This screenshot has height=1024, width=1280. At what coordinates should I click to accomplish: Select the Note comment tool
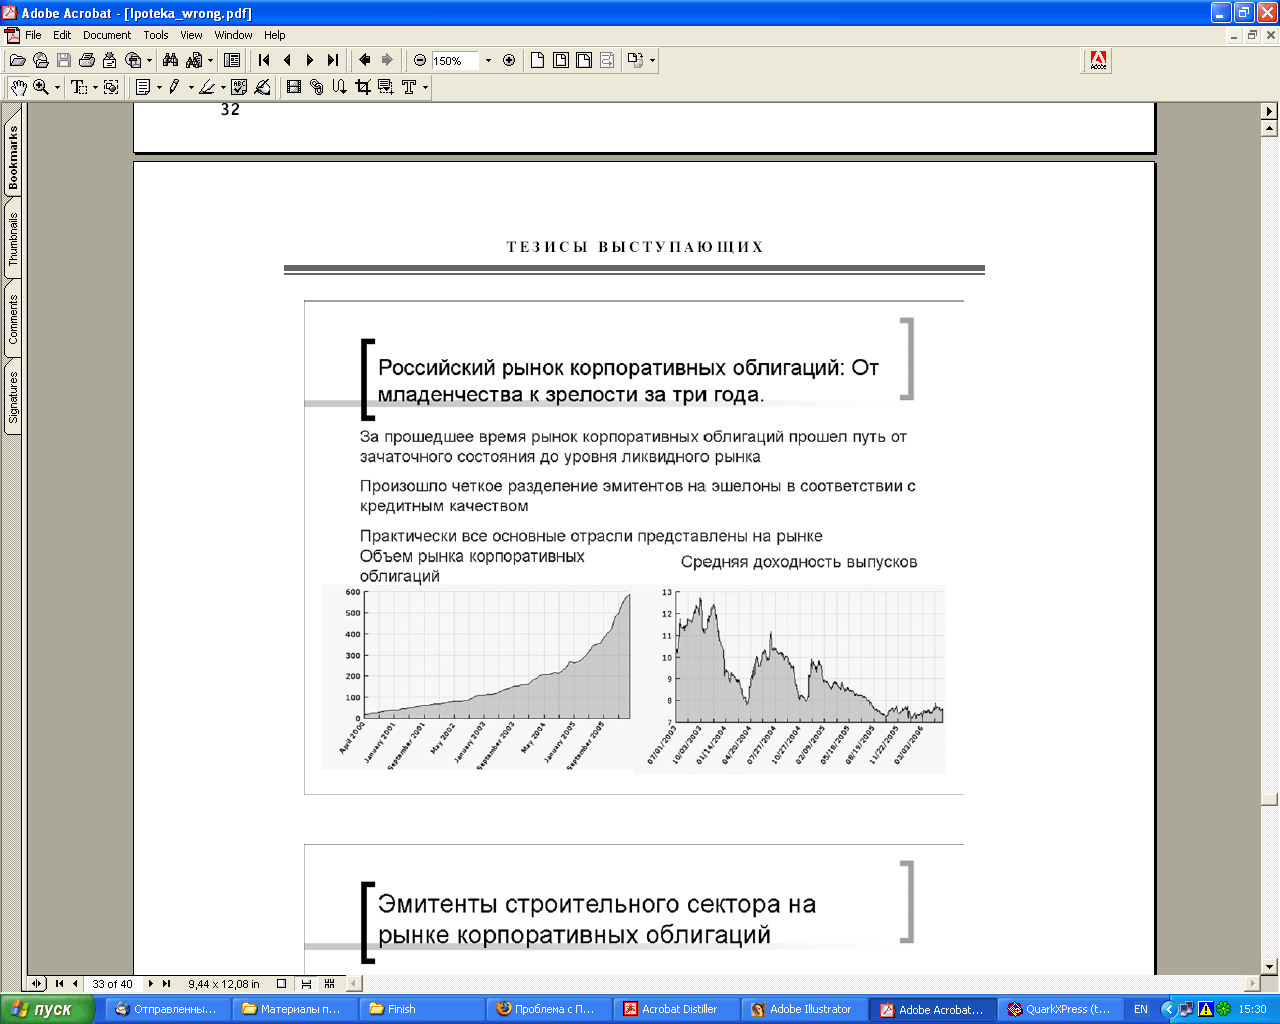click(143, 87)
